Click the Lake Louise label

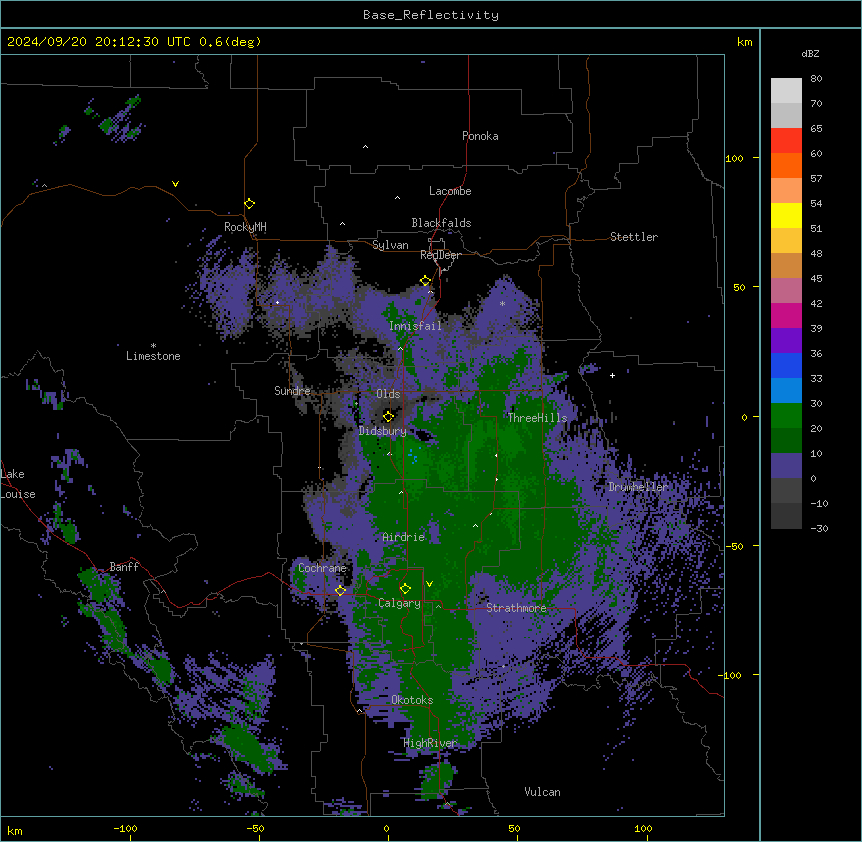[18, 484]
